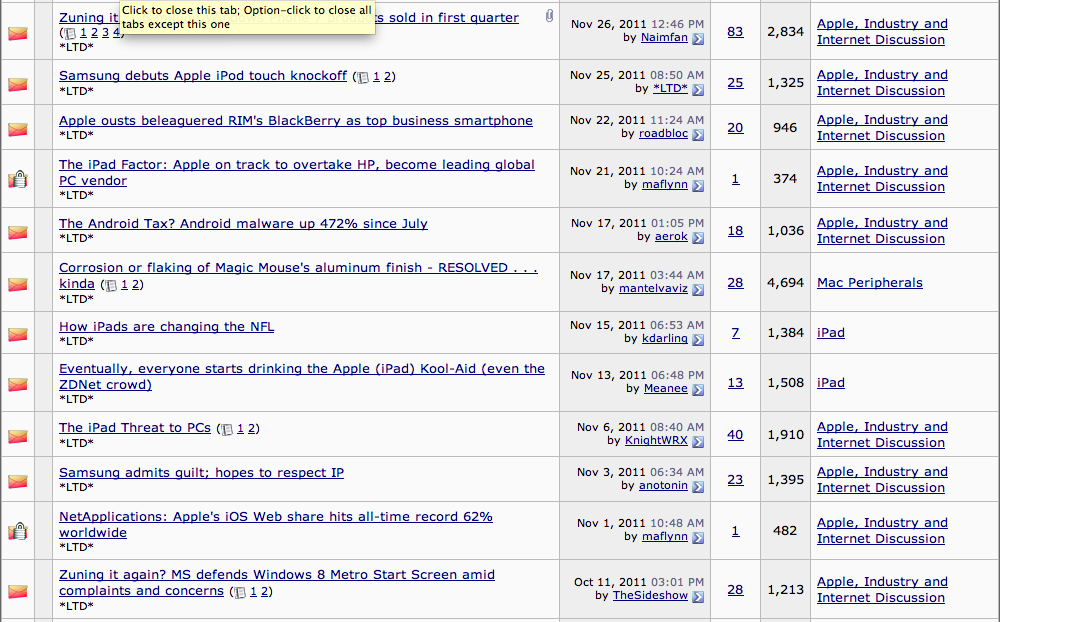Screen dimensions: 1076x622
Task: Open 'Eventually, everyone starts drinking' thread
Action: point(302,376)
